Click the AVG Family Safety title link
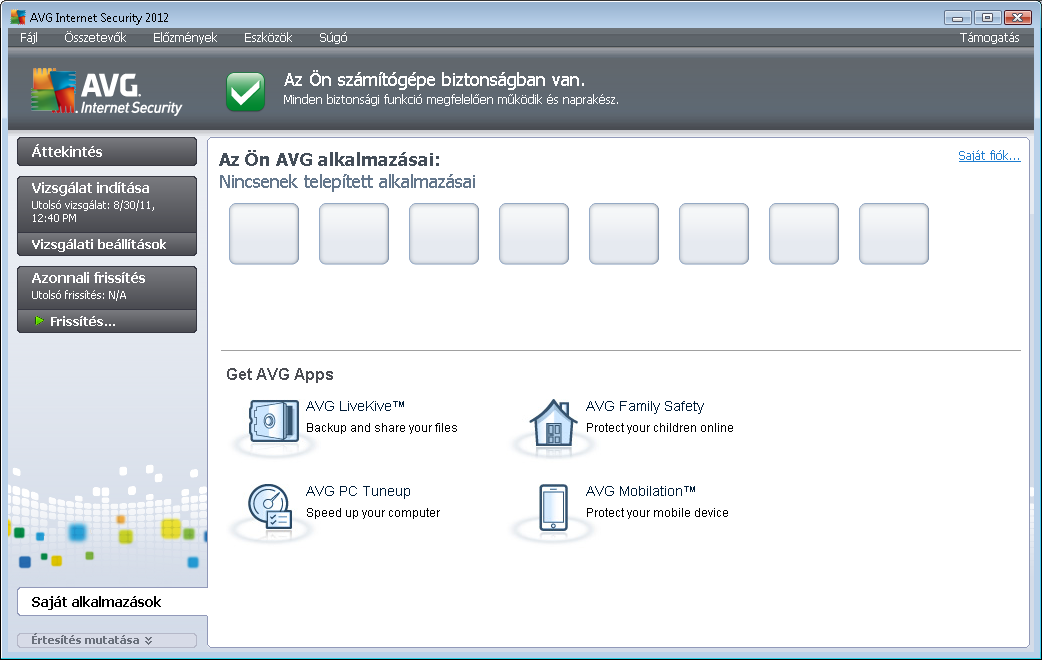The image size is (1042, 660). click(645, 406)
